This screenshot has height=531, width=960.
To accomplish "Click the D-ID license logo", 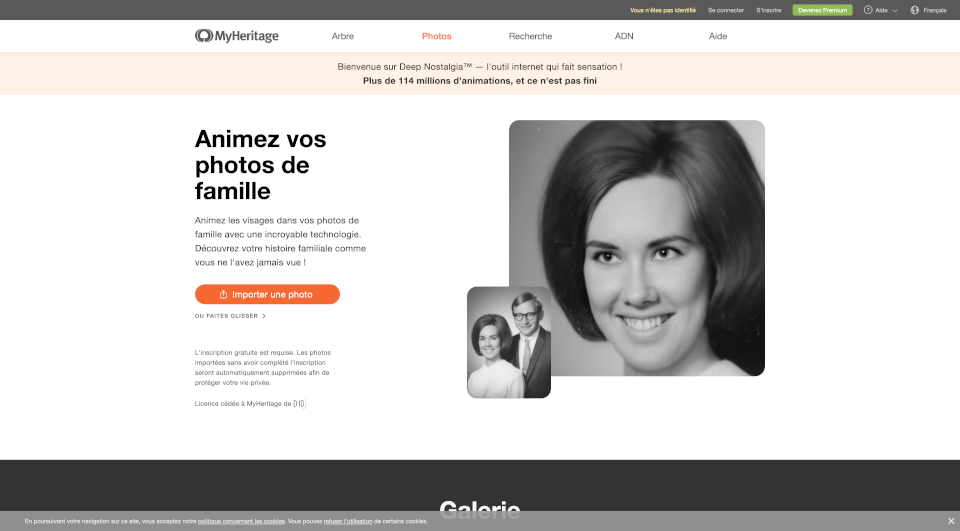I will tap(299, 404).
